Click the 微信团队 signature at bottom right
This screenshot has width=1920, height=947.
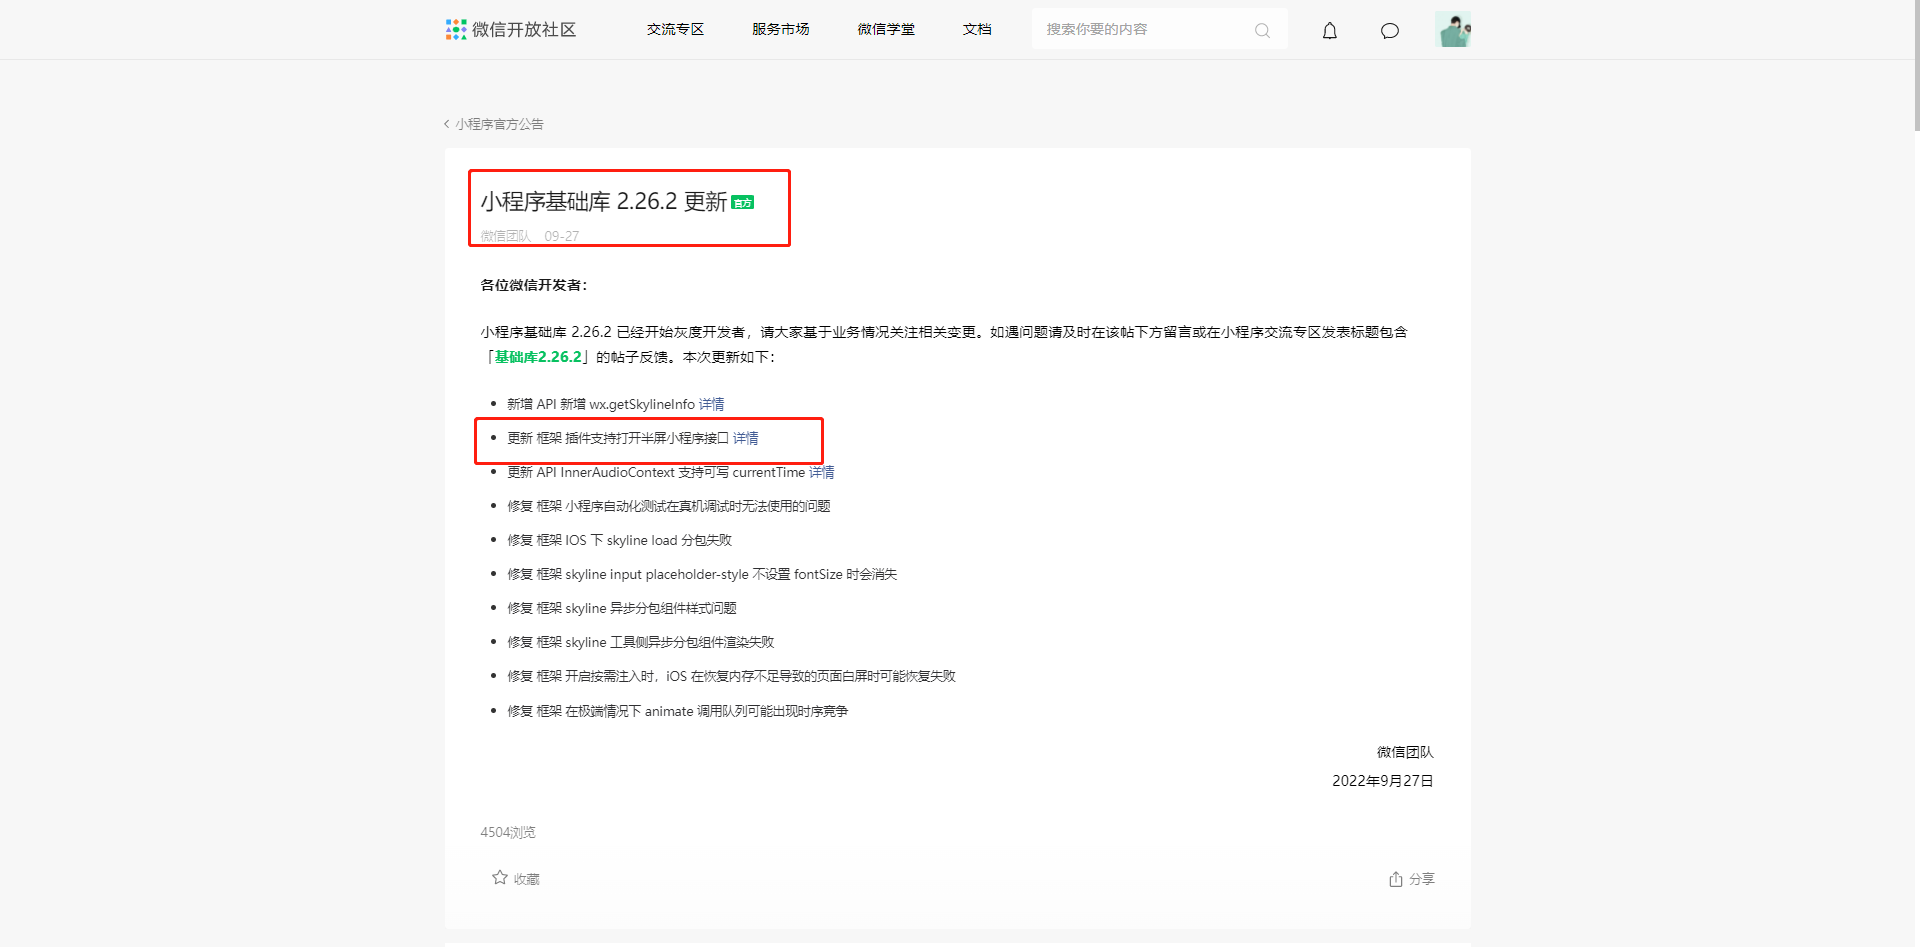(x=1405, y=752)
